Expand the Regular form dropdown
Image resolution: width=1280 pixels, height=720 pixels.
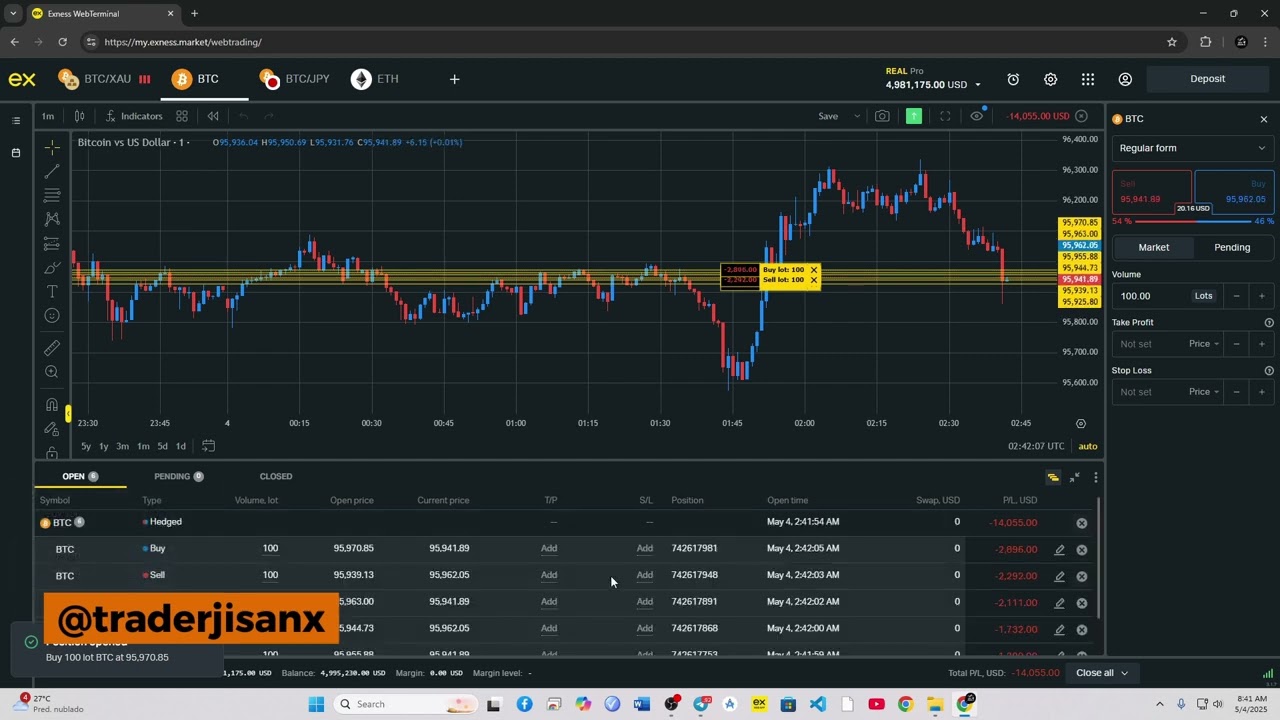(x=1191, y=148)
